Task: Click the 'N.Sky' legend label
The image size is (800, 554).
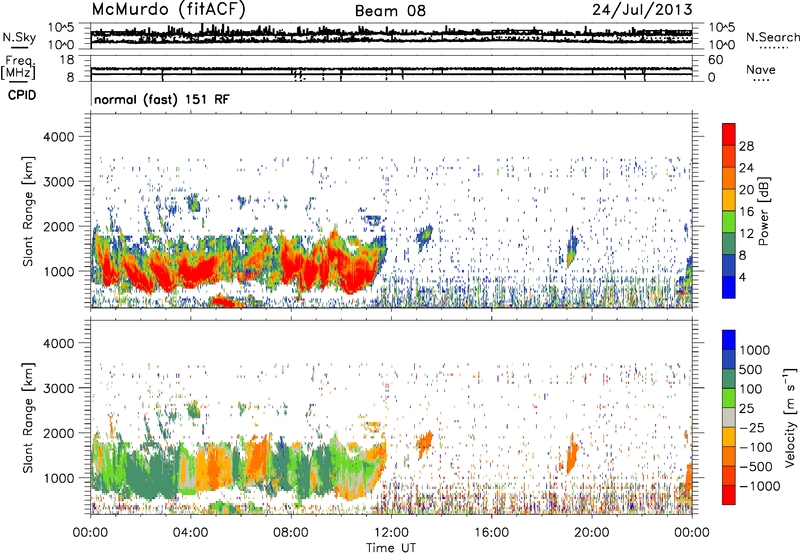Action: pos(19,37)
